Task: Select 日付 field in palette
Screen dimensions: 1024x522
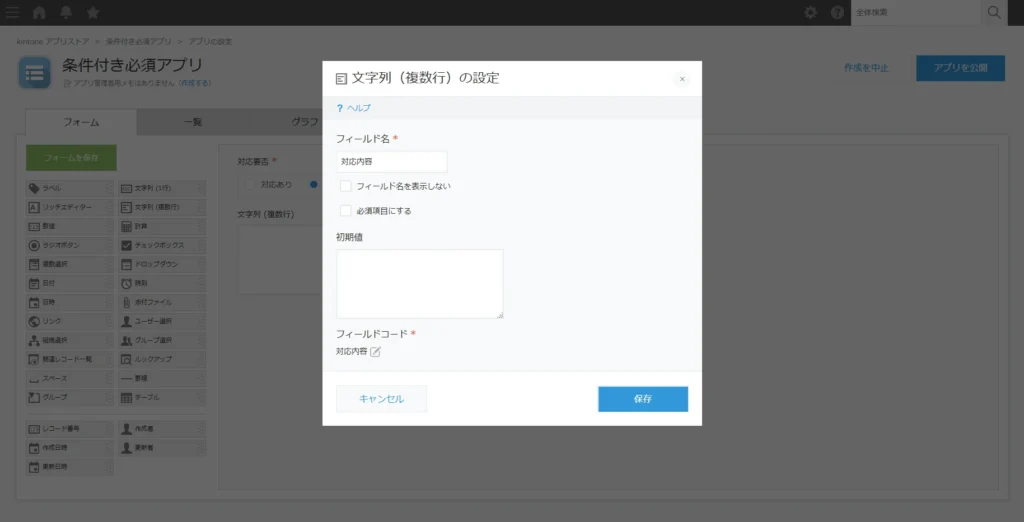Action: (x=70, y=284)
